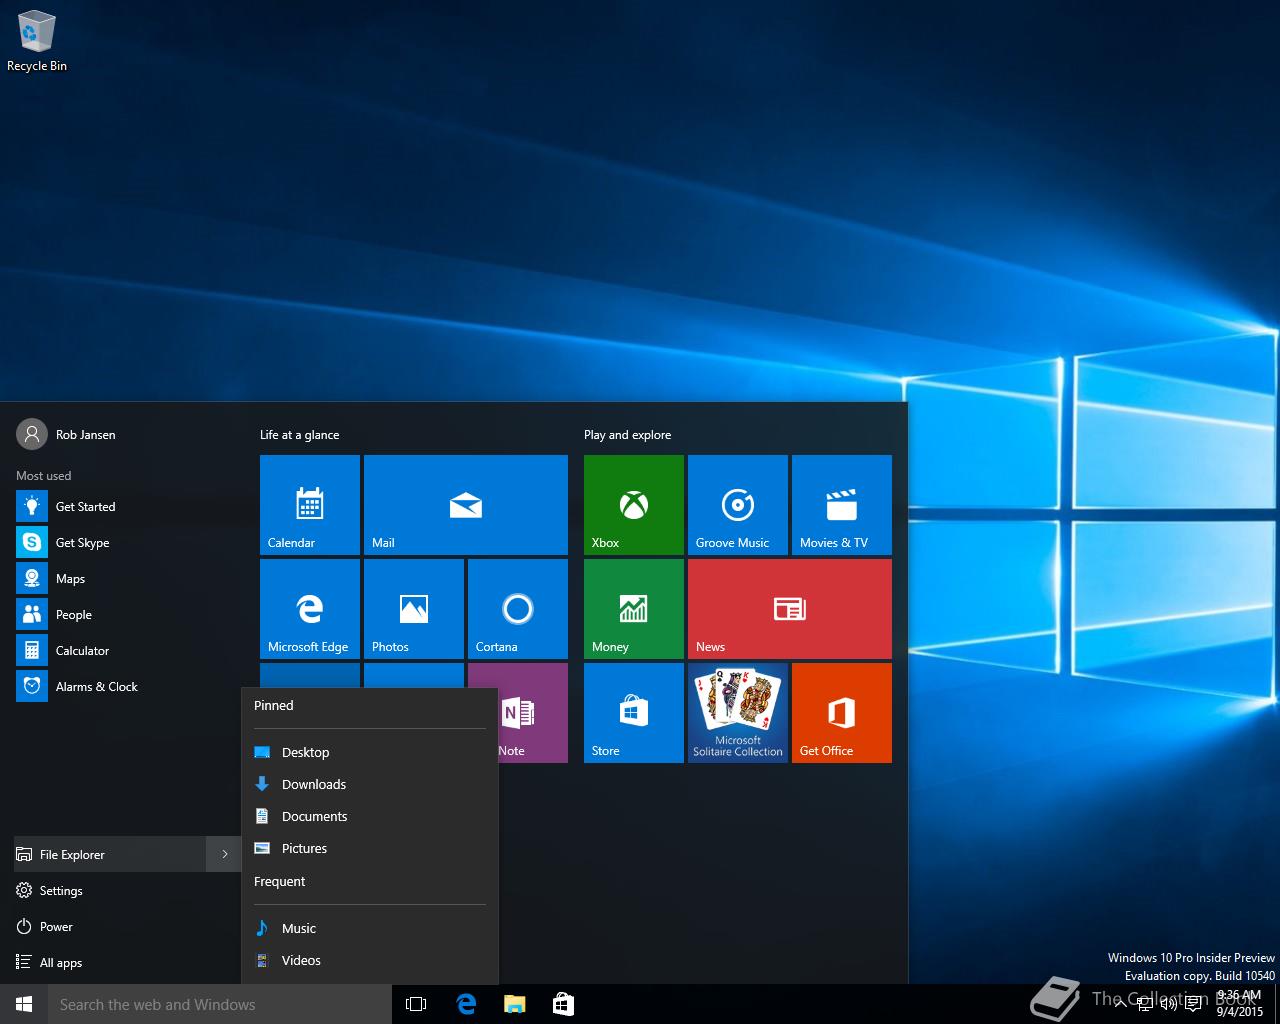1280x1024 pixels.
Task: Show All apps list
Action: [128, 962]
